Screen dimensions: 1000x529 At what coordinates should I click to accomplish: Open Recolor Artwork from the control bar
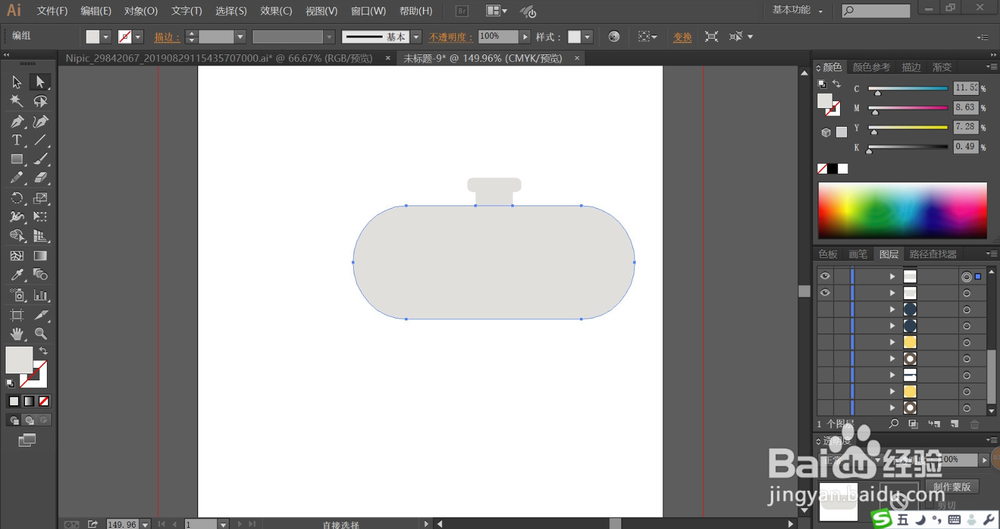click(614, 36)
